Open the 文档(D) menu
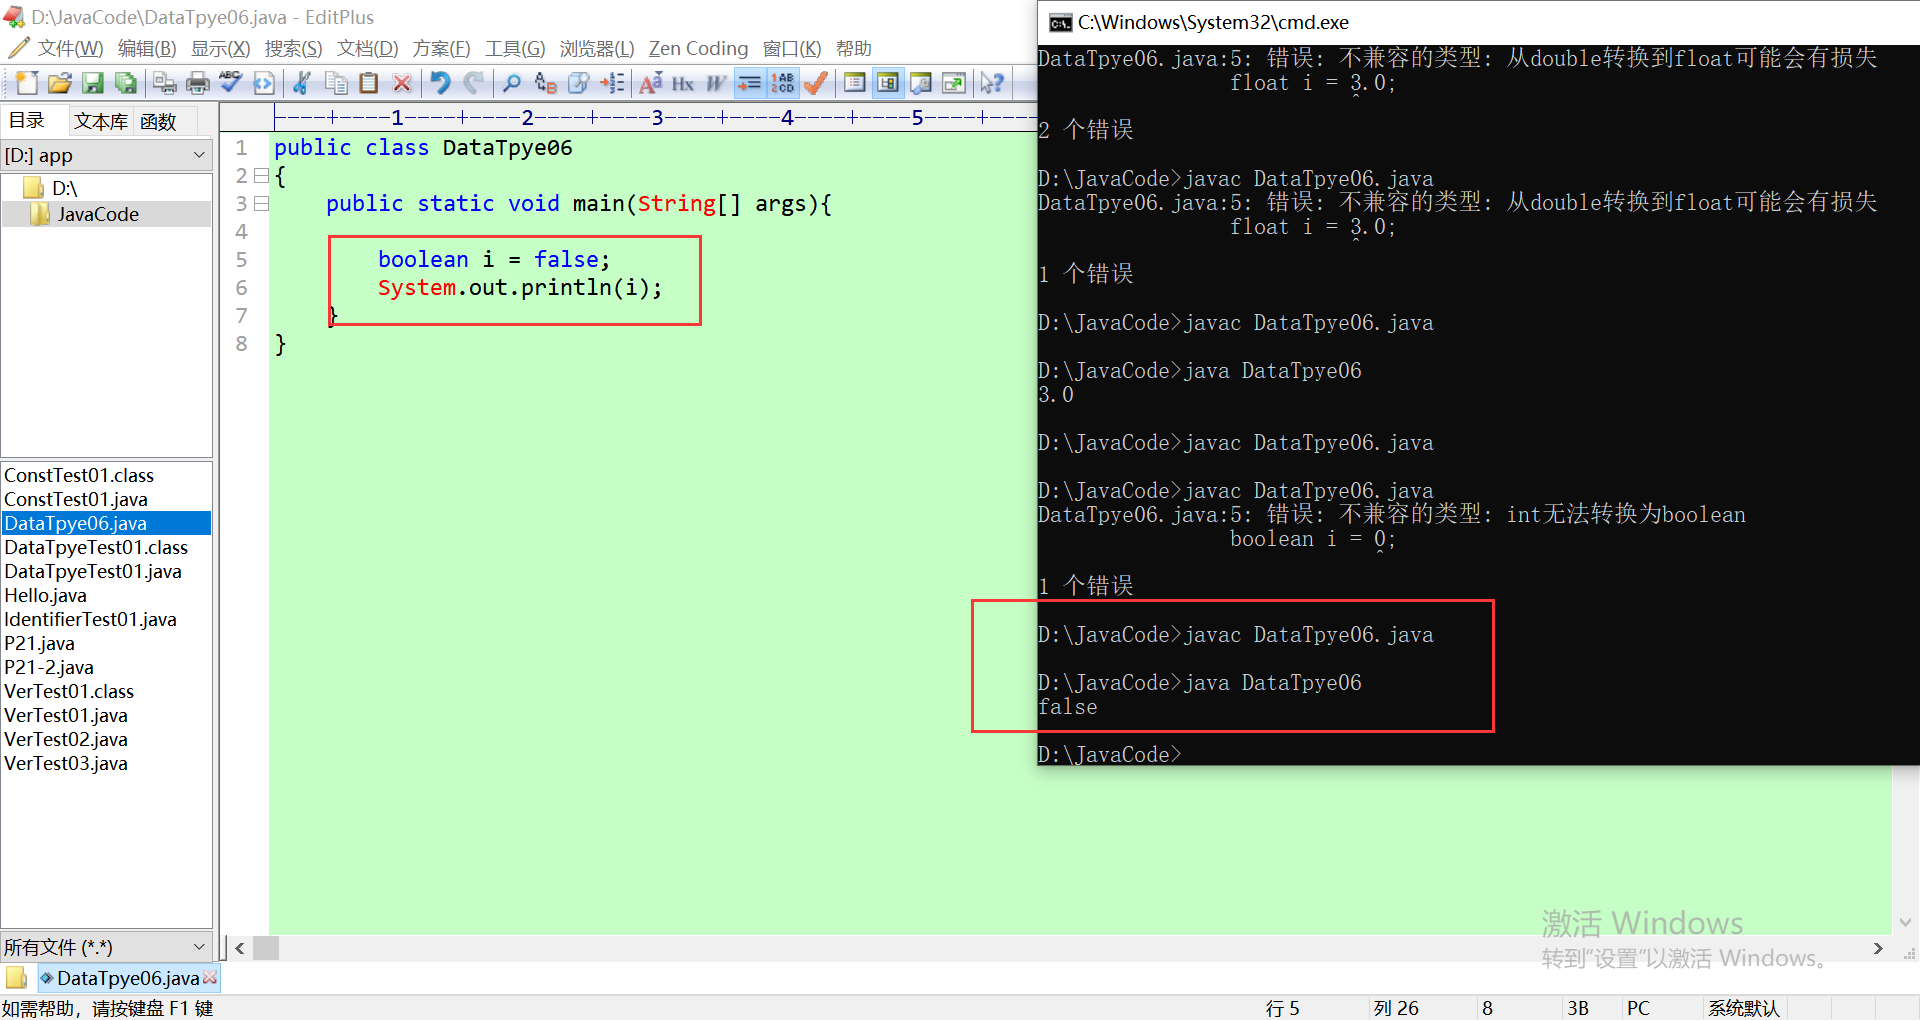Viewport: 1920px width, 1020px height. (367, 49)
